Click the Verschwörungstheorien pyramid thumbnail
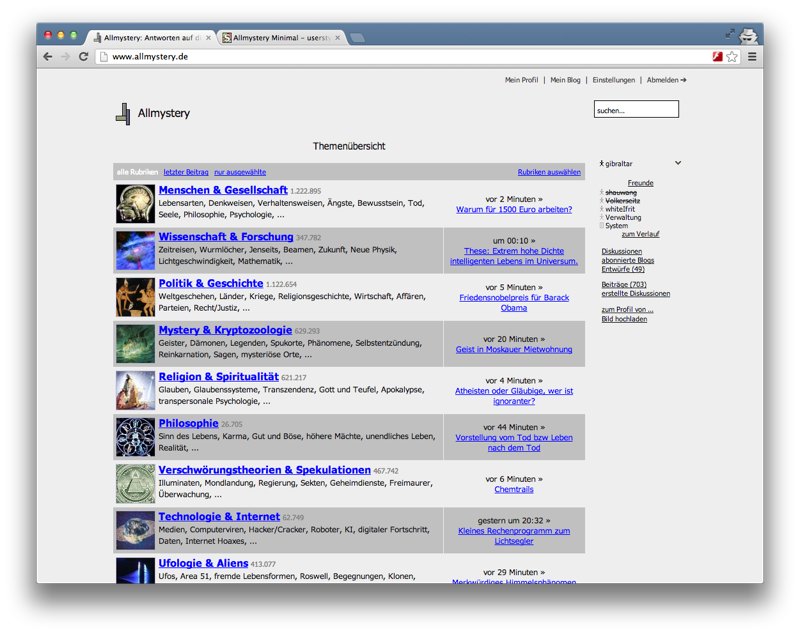The image size is (800, 634). coord(135,484)
